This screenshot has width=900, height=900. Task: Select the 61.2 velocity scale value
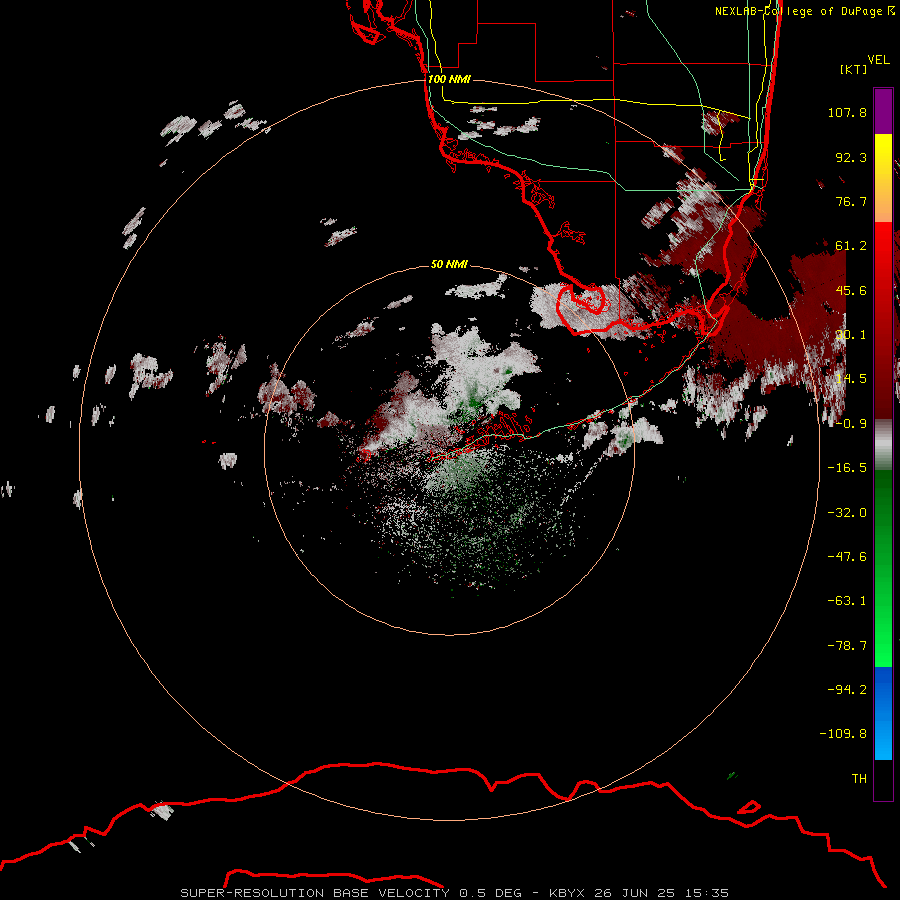[851, 246]
